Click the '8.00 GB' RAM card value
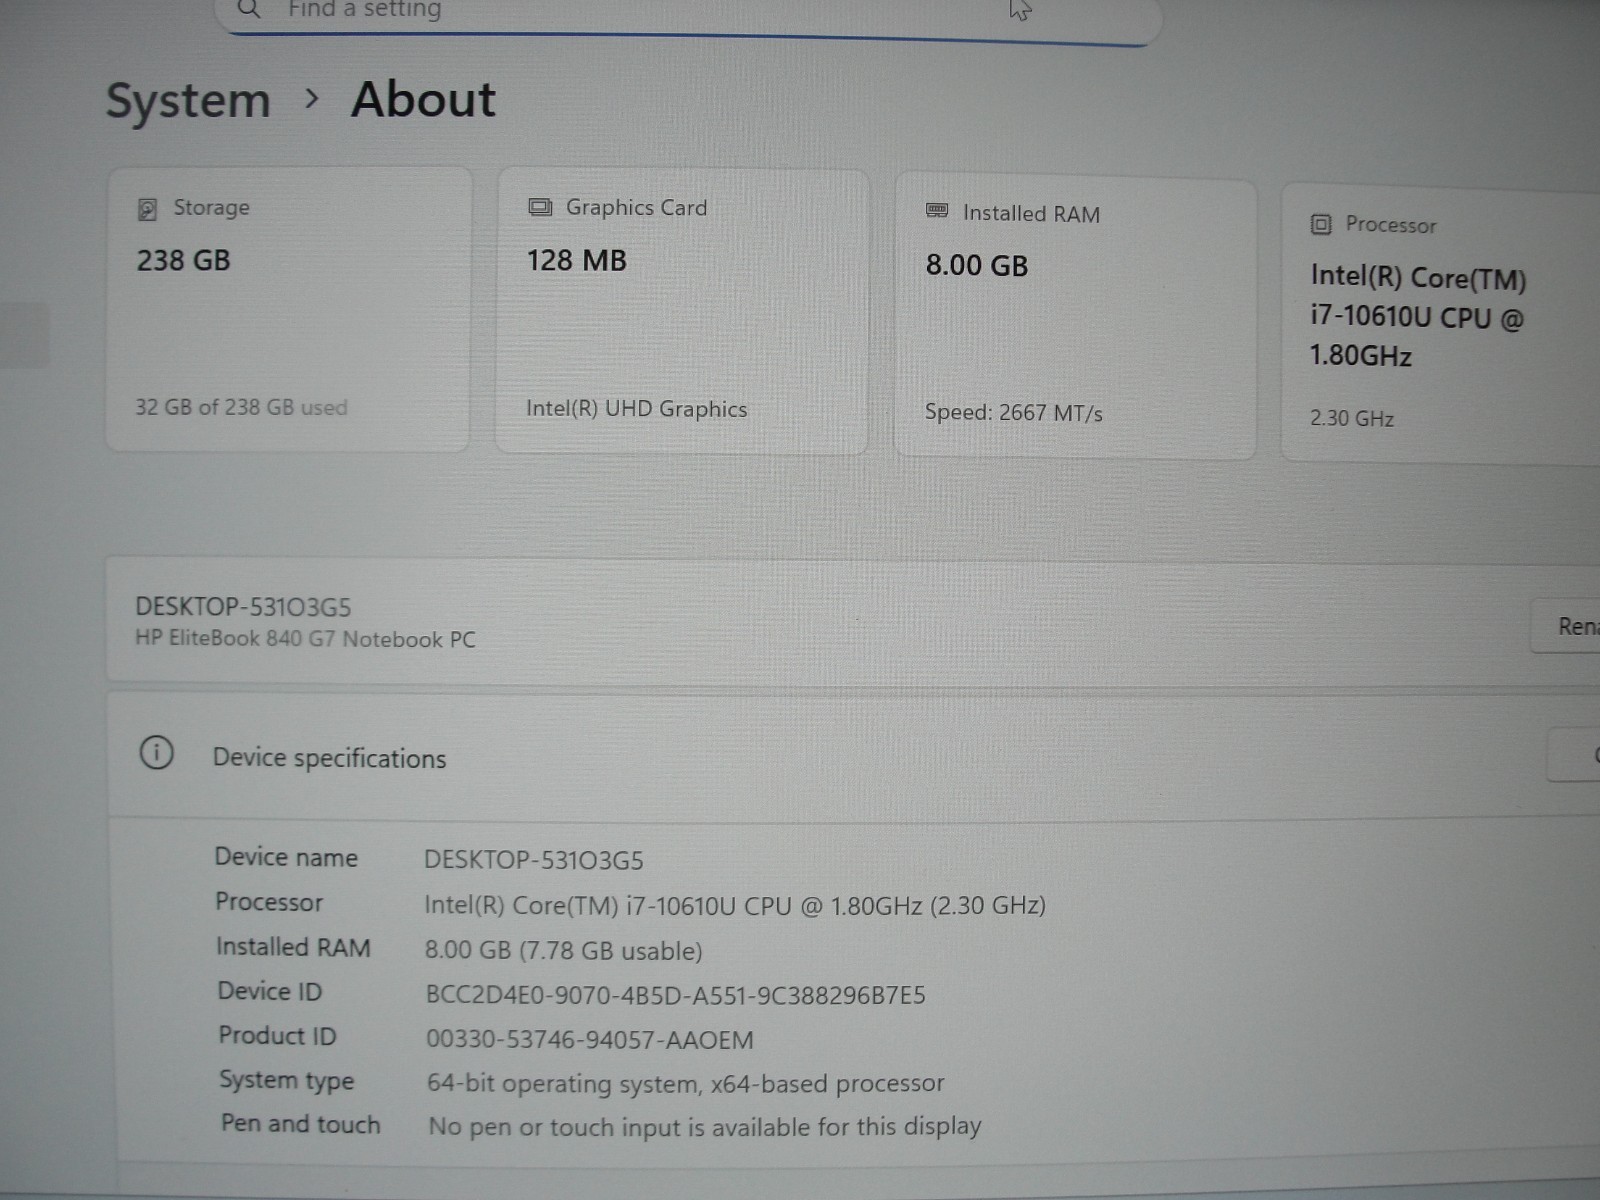This screenshot has height=1200, width=1600. pos(977,266)
